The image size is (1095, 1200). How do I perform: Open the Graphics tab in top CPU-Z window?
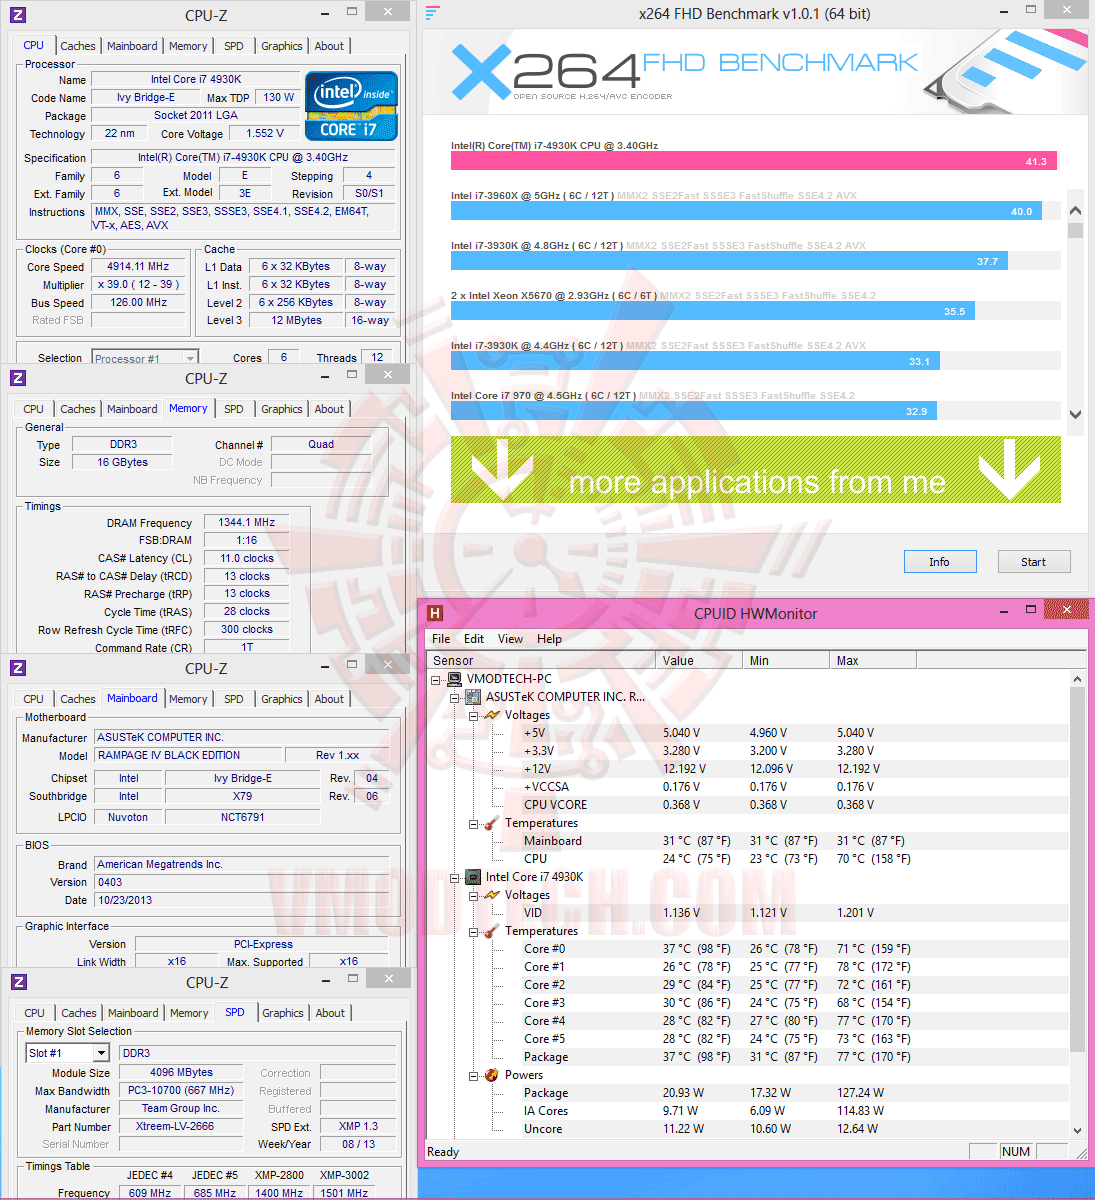pyautogui.click(x=282, y=46)
